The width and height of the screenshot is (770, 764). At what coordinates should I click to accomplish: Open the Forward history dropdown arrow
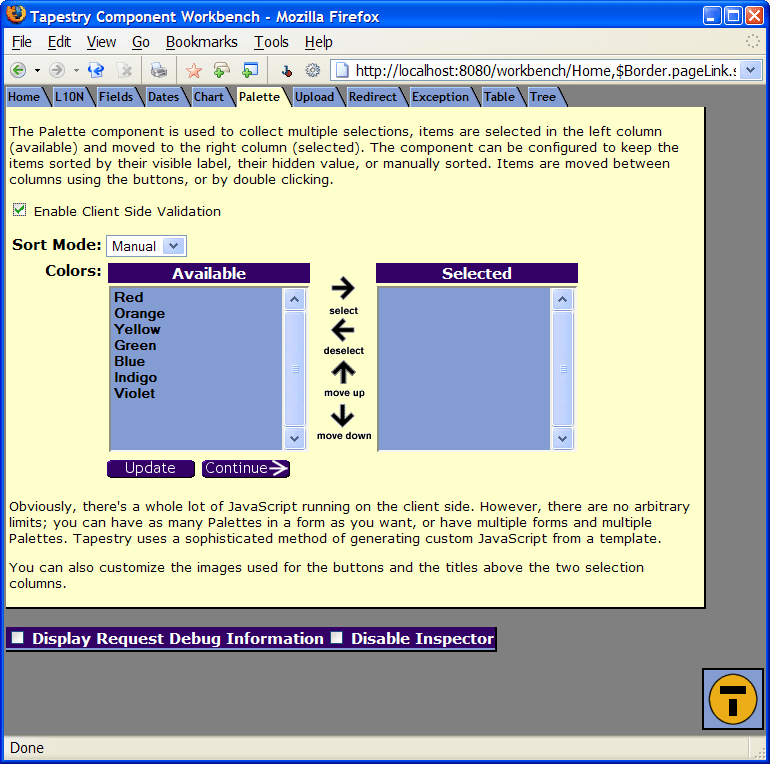point(76,70)
